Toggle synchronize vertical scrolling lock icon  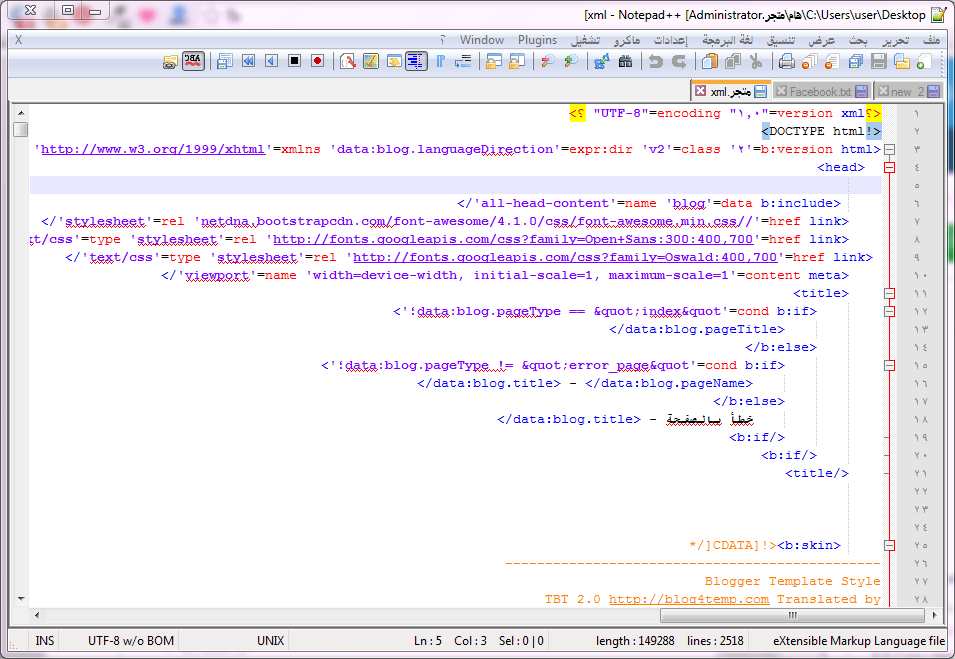517,61
